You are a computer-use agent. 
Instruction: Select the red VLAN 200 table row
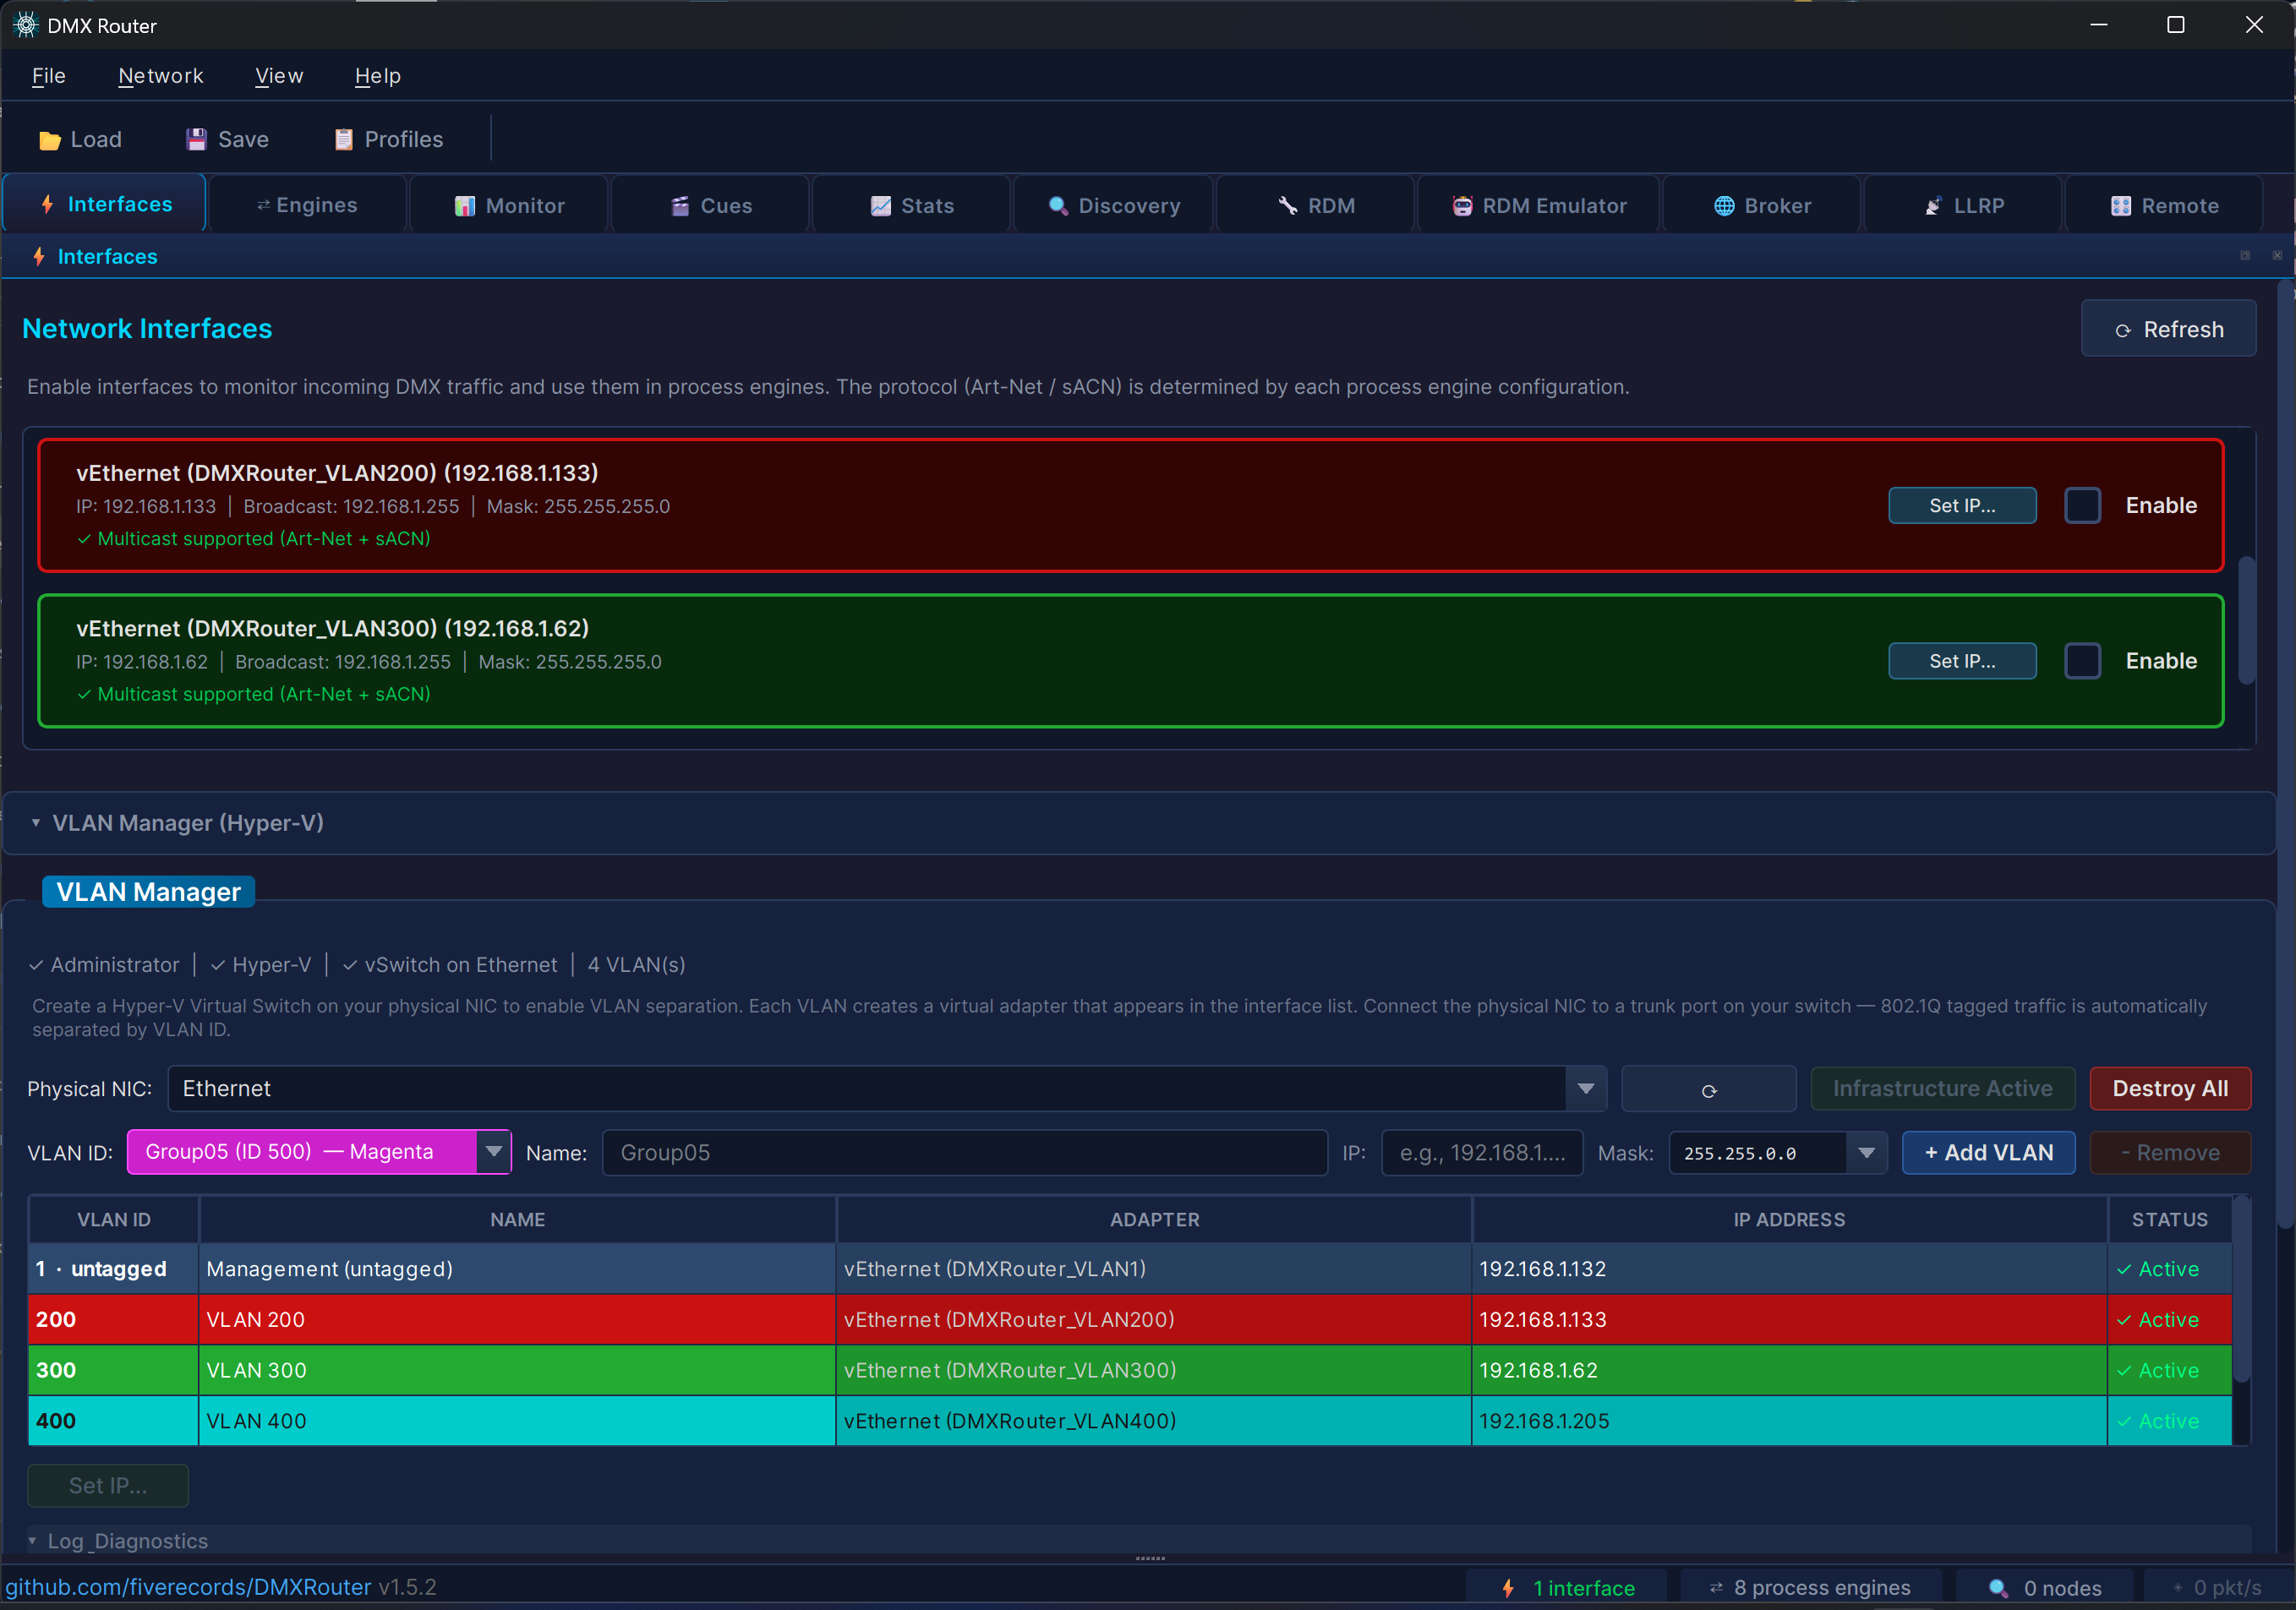click(x=1130, y=1320)
